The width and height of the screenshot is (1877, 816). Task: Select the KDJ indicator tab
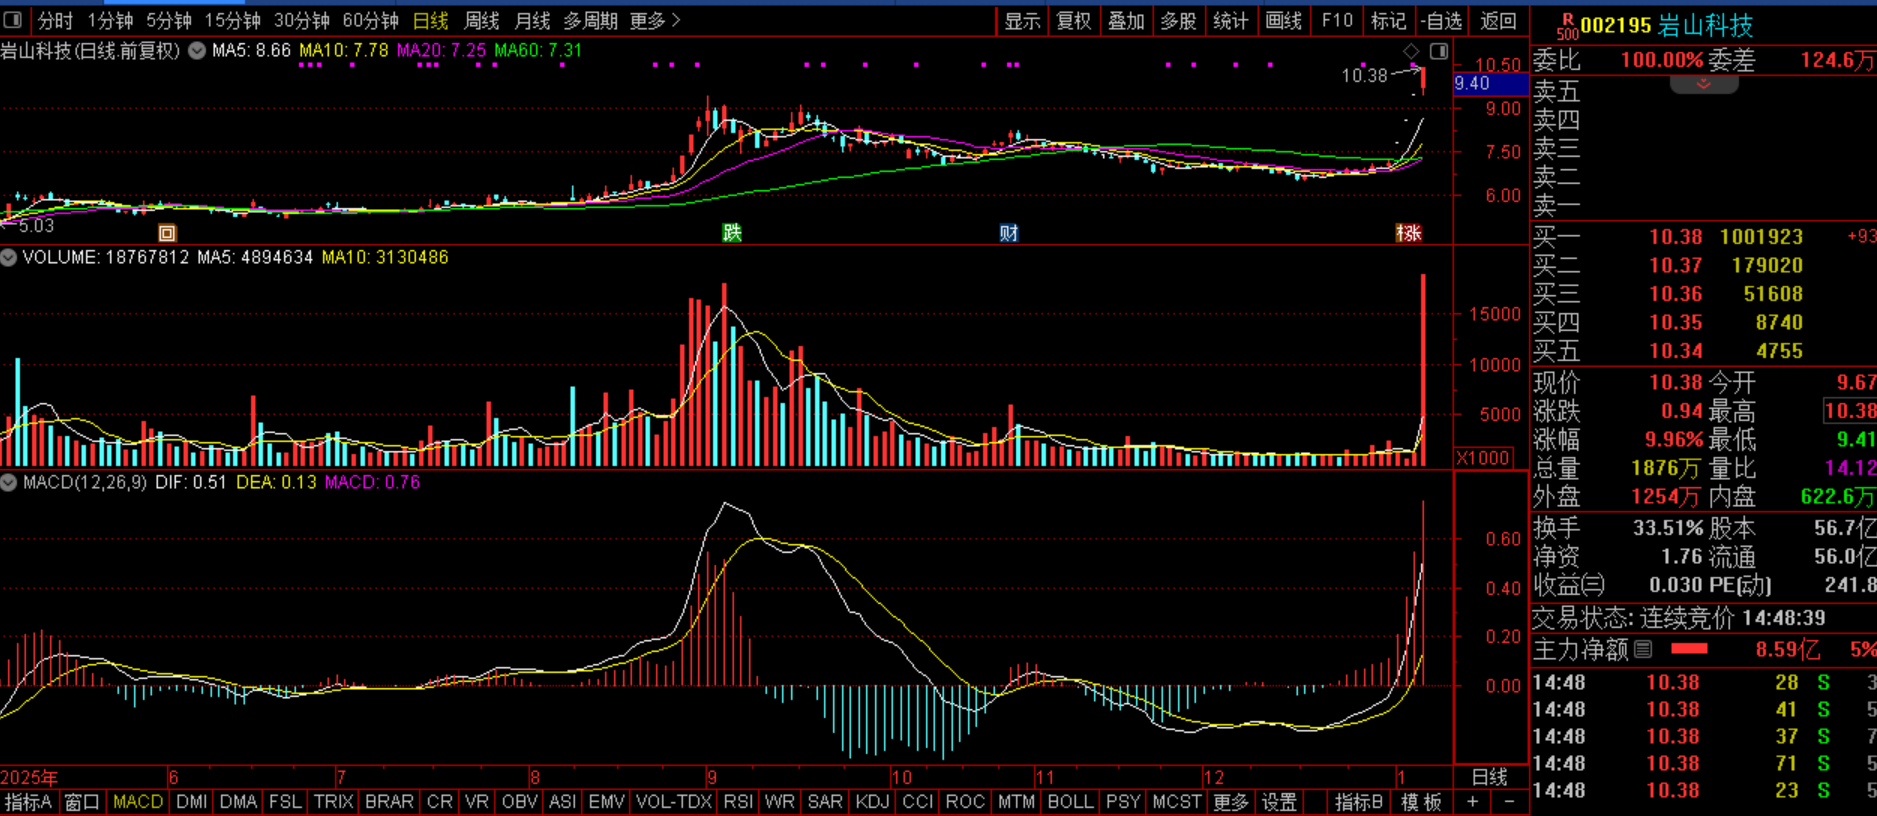(x=872, y=802)
